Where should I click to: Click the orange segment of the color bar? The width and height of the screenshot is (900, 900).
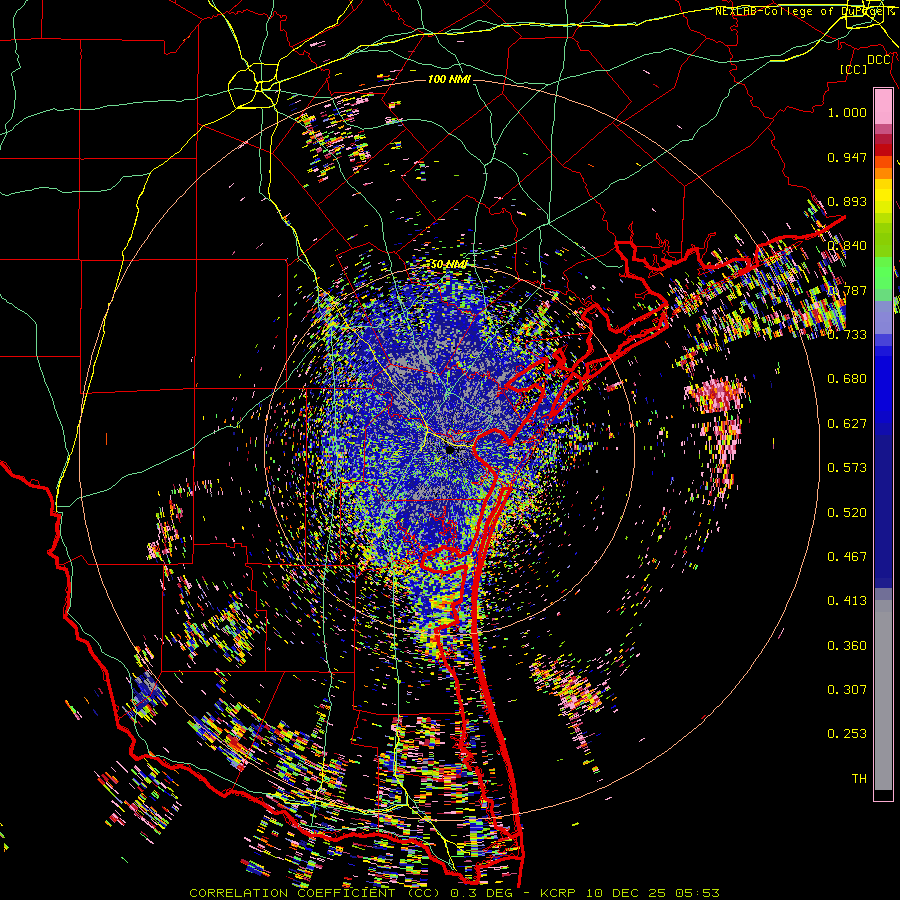883,173
